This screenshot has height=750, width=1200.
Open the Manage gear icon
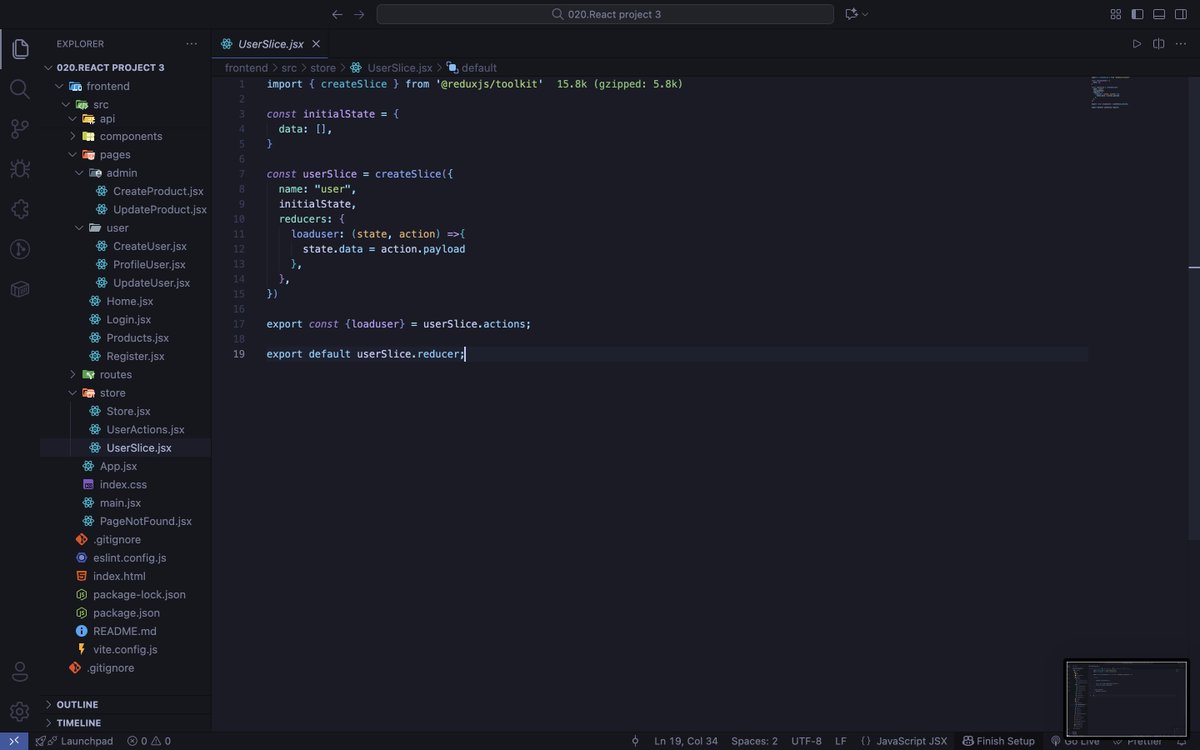tap(20, 711)
